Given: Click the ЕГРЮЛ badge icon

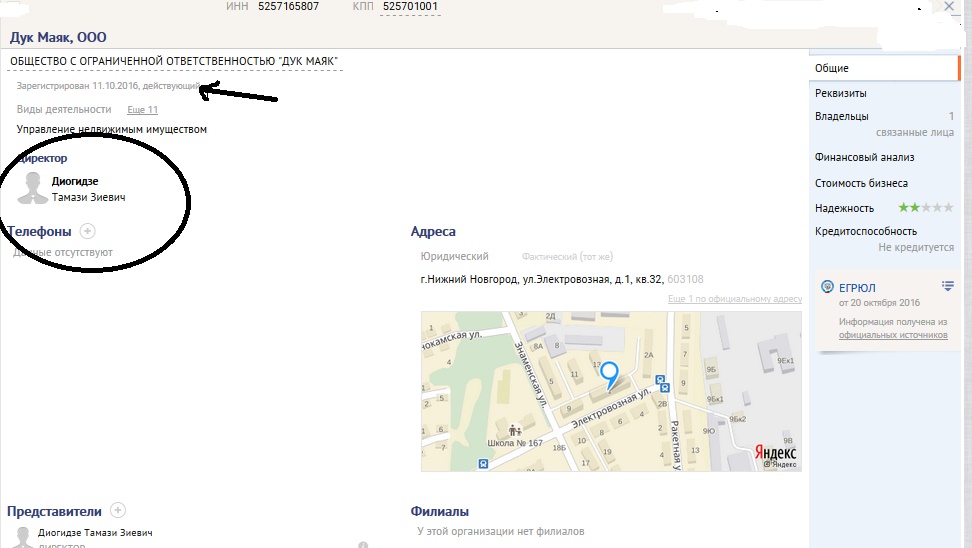Looking at the screenshot, I should [x=827, y=287].
